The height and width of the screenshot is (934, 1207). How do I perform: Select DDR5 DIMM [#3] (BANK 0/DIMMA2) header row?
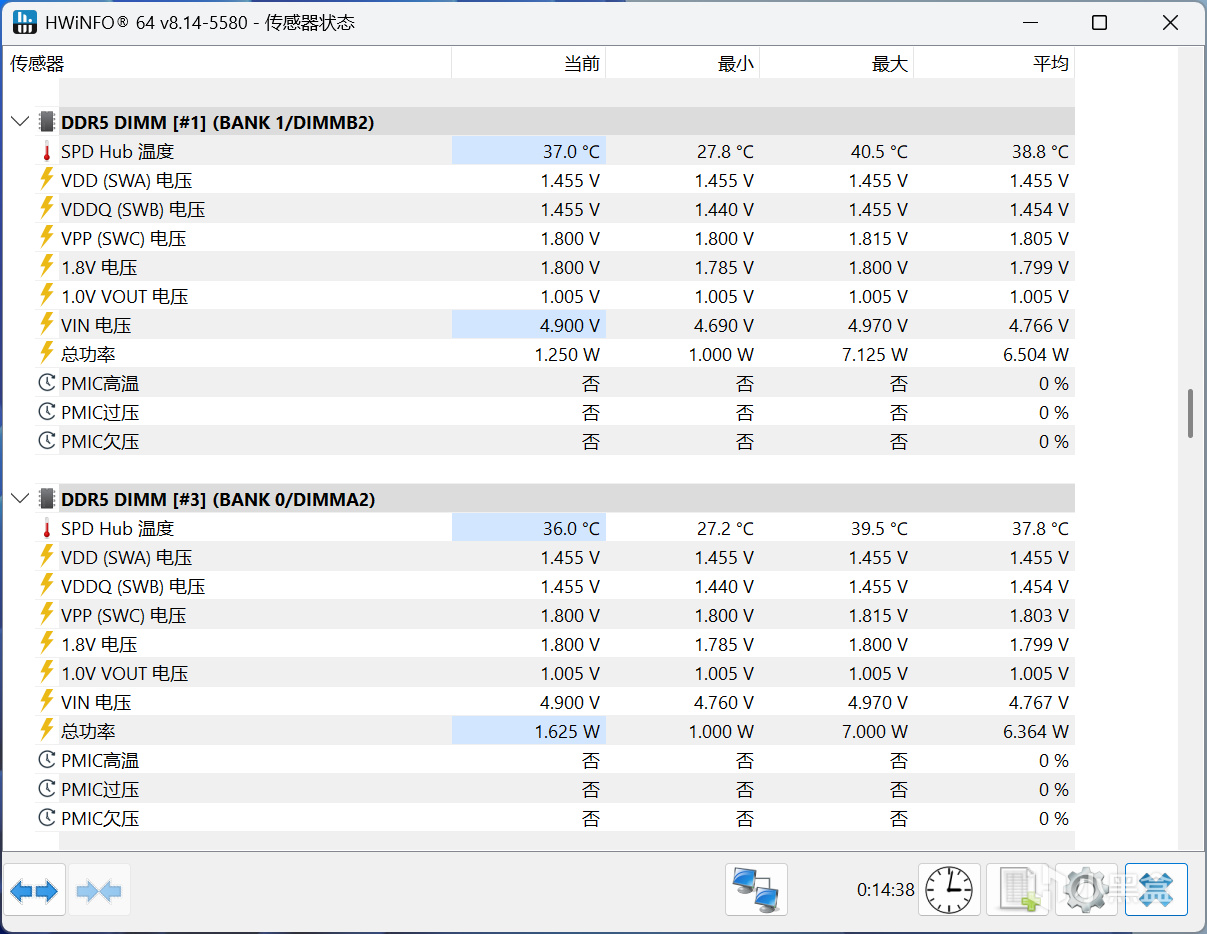tap(567, 499)
